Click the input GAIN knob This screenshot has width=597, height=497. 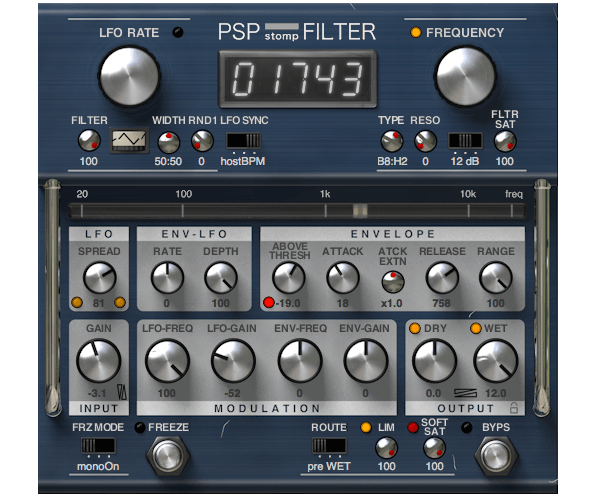[x=99, y=361]
